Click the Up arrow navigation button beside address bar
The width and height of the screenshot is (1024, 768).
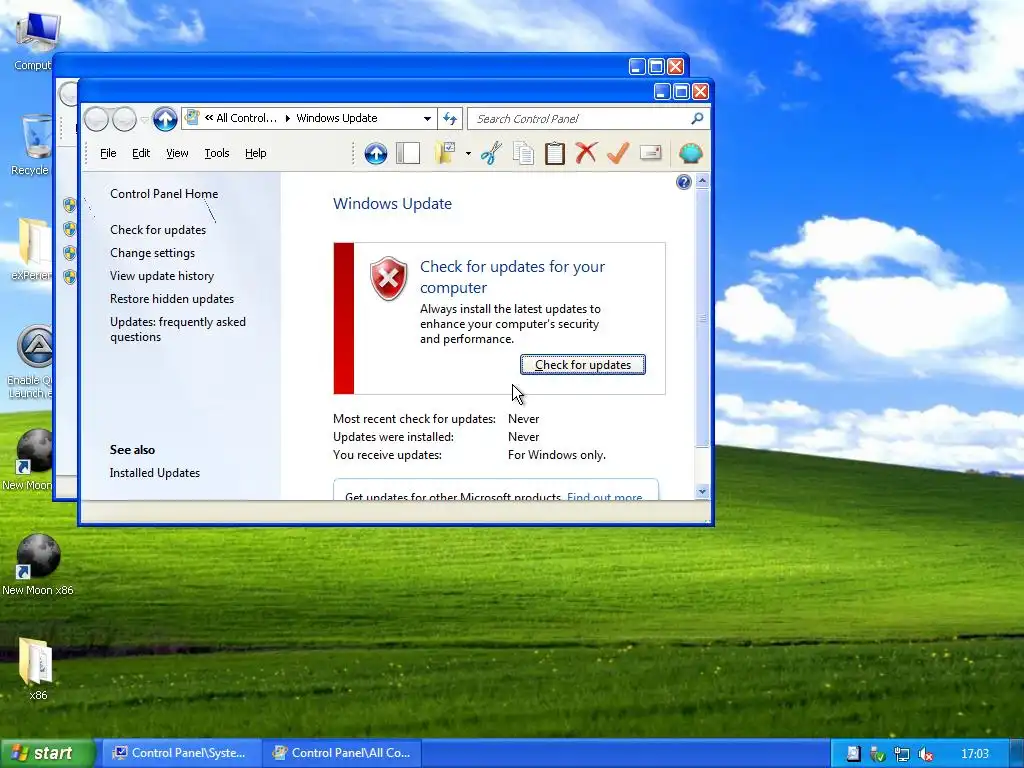point(165,119)
